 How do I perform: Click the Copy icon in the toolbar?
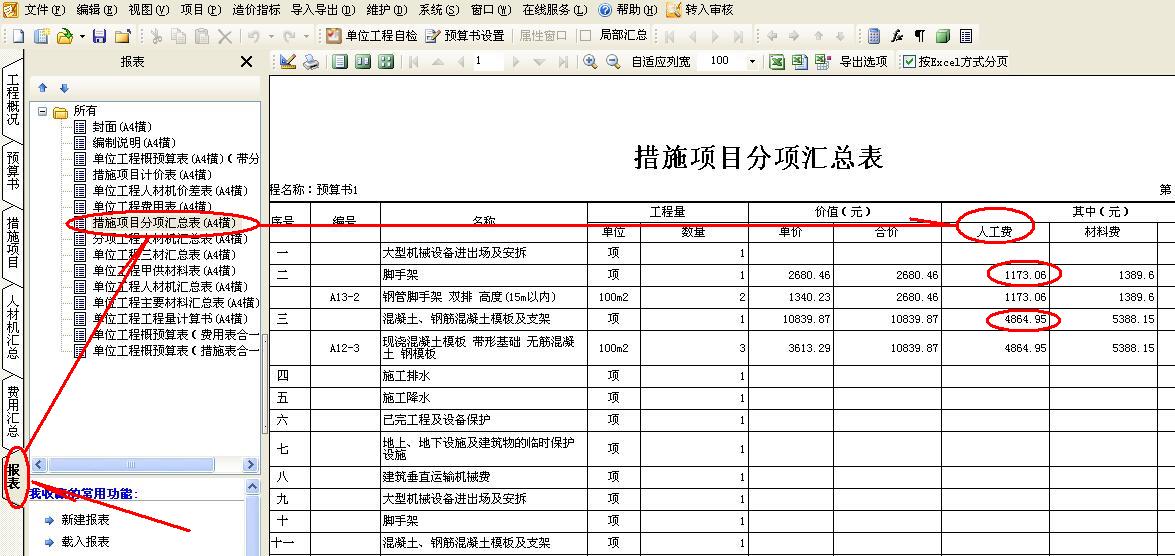pos(178,36)
